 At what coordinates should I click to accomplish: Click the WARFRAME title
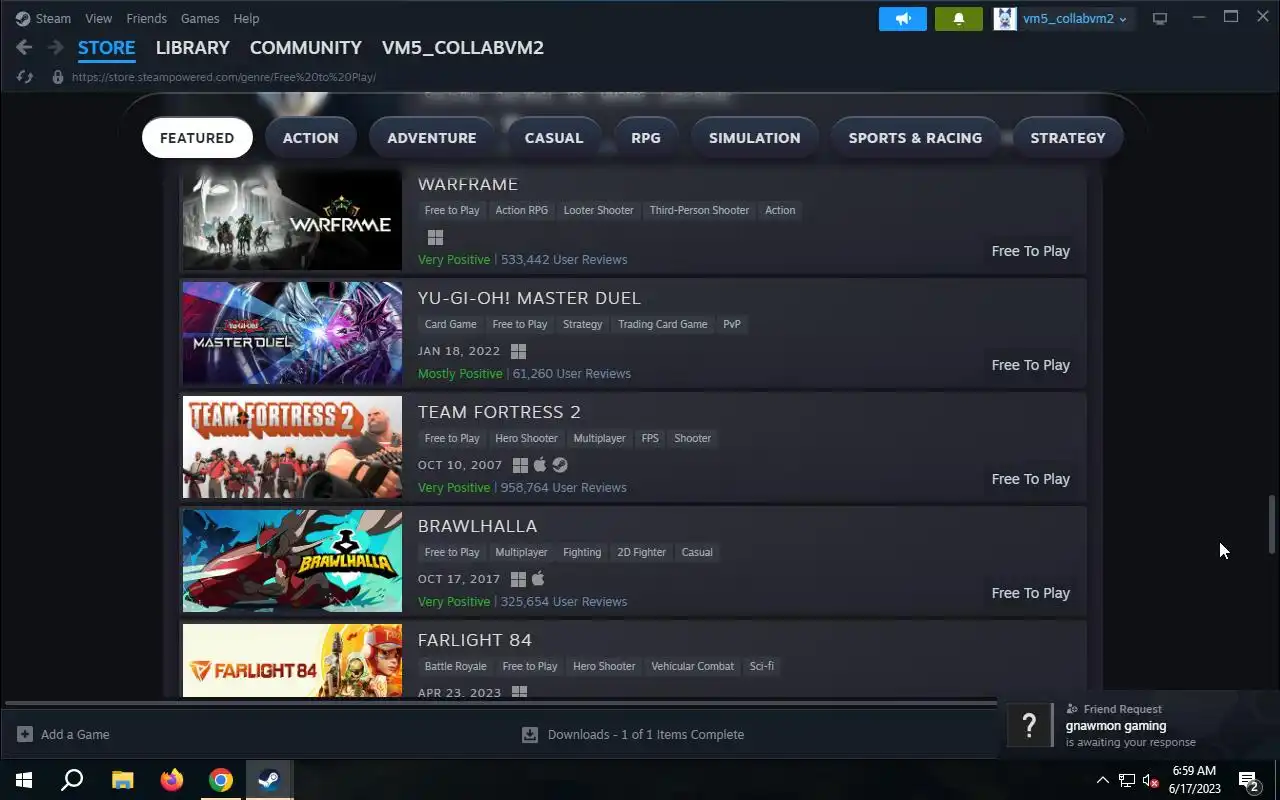(x=468, y=184)
